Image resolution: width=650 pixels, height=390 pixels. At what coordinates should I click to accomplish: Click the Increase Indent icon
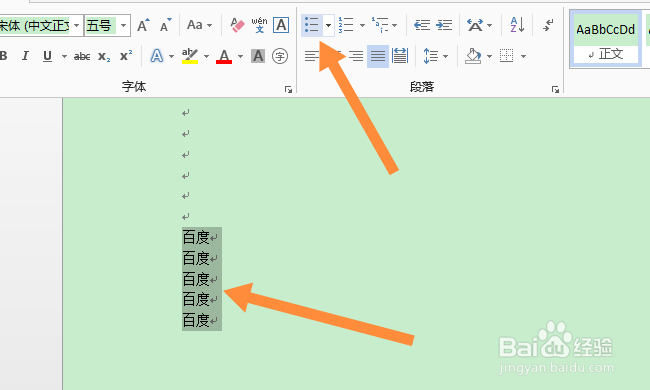tap(444, 25)
